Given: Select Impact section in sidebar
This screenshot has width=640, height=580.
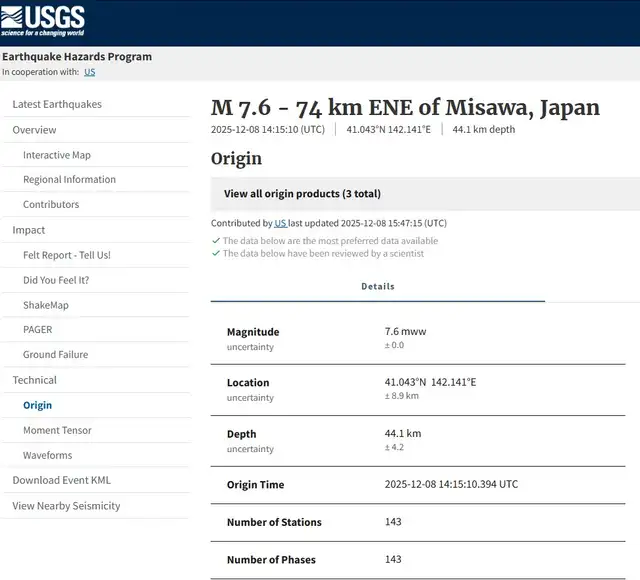Looking at the screenshot, I should (x=29, y=230).
